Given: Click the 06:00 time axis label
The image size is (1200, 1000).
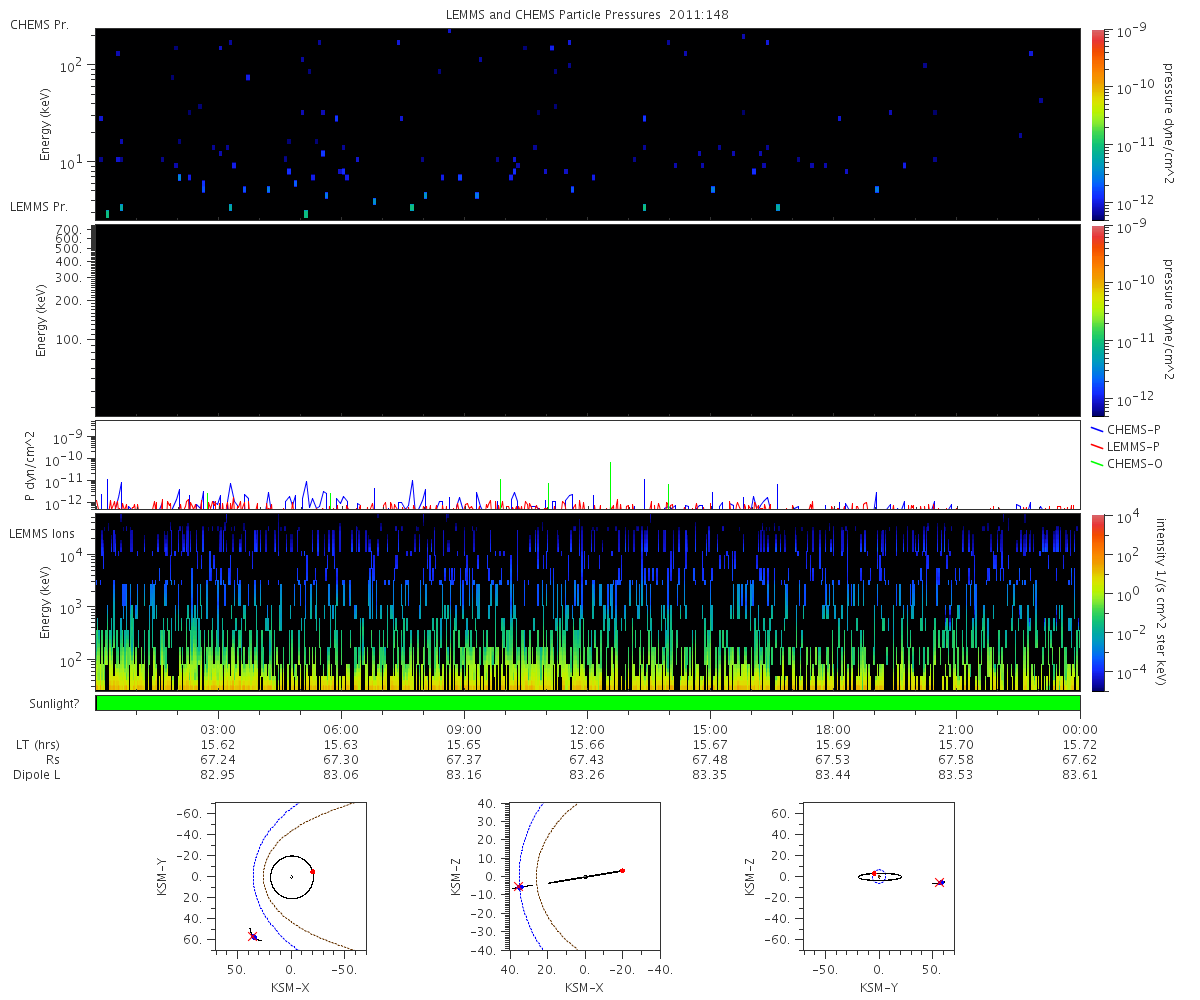Looking at the screenshot, I should [341, 730].
